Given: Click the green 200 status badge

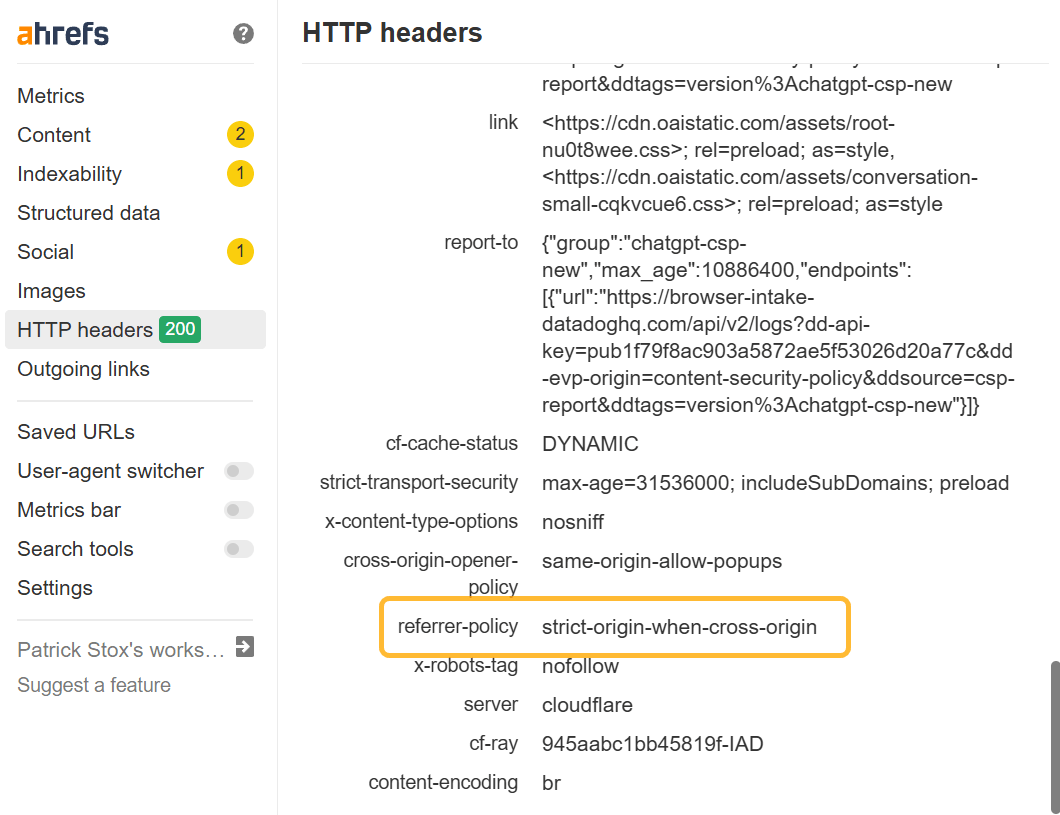Looking at the screenshot, I should (179, 329).
